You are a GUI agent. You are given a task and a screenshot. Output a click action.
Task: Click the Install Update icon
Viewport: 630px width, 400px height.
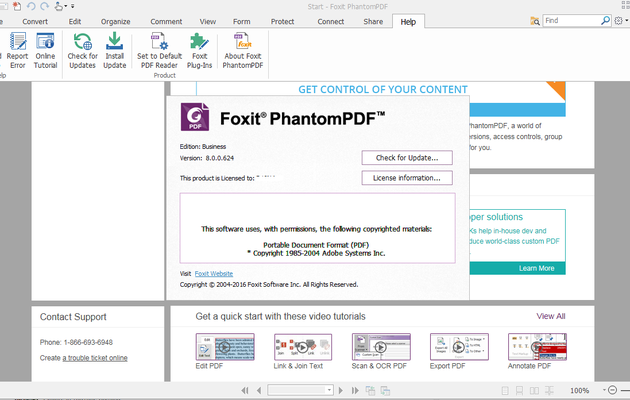pyautogui.click(x=115, y=50)
